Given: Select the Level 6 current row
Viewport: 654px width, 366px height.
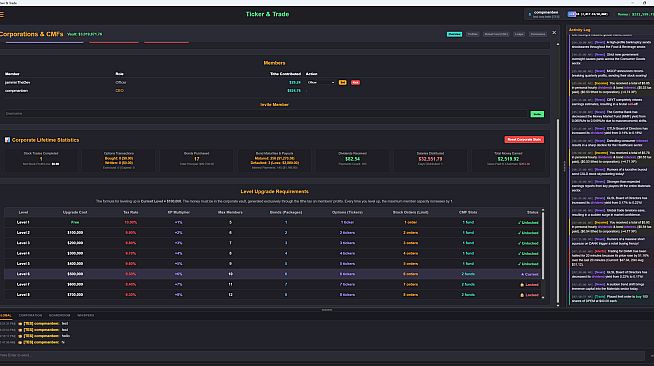Looking at the screenshot, I should pos(273,274).
